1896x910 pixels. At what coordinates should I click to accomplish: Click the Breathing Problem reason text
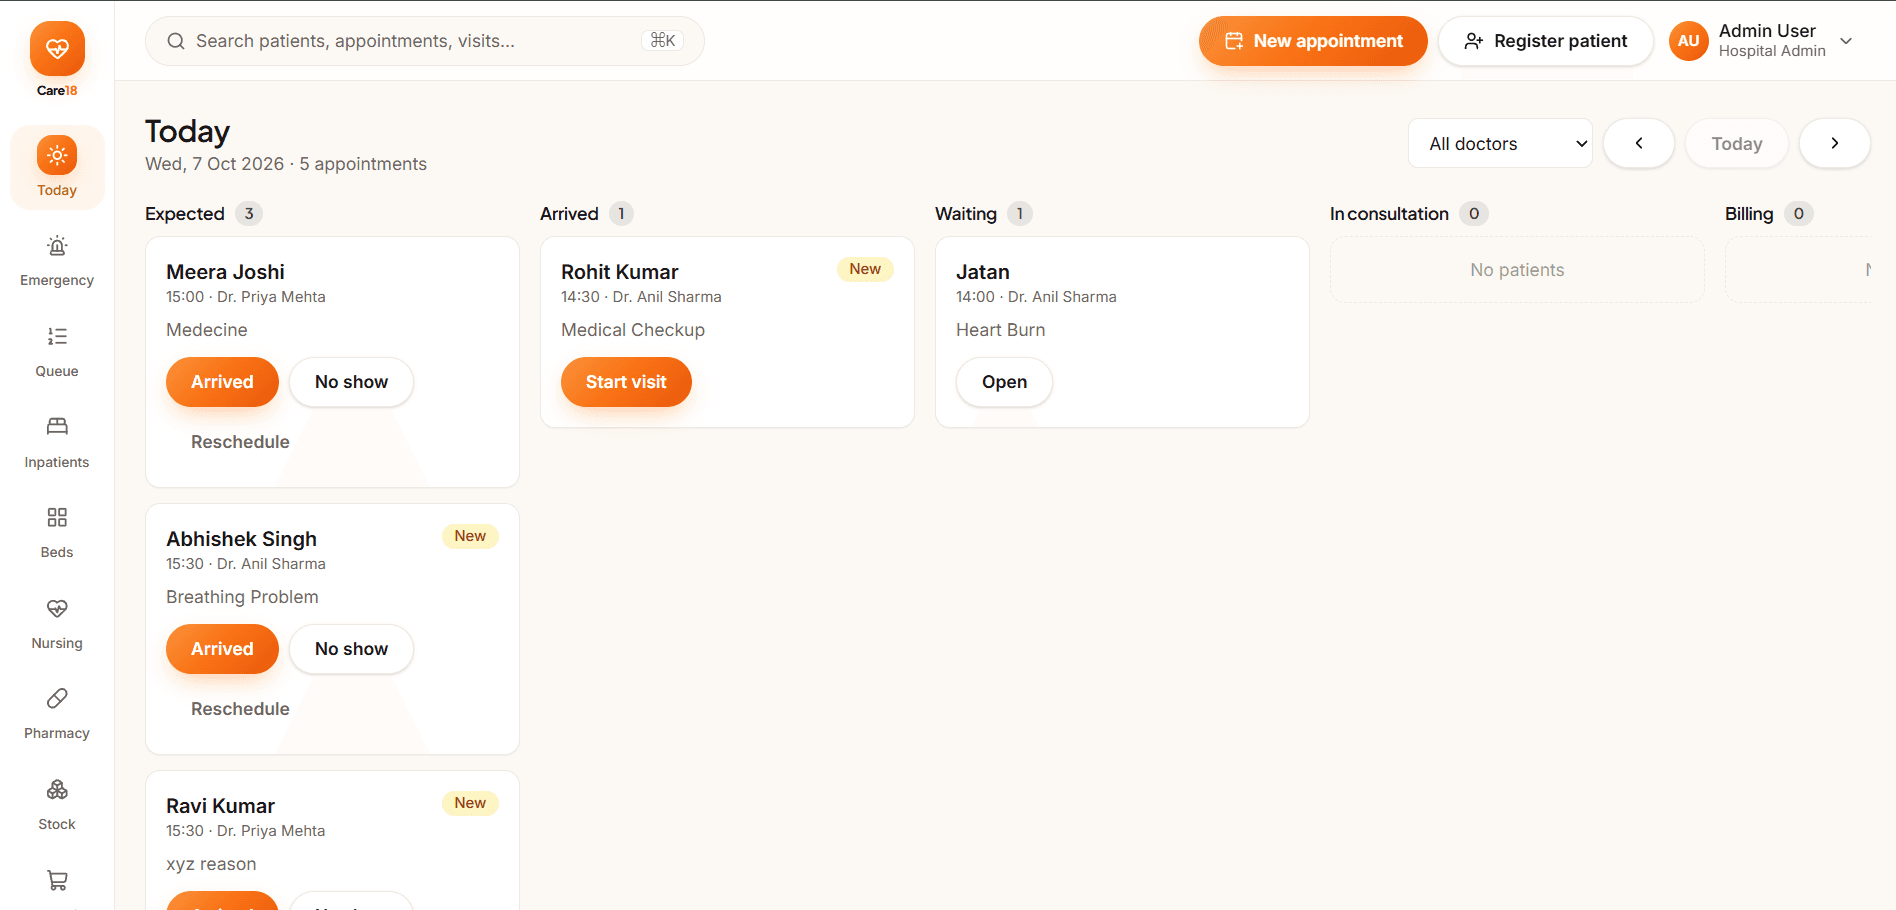(x=242, y=597)
